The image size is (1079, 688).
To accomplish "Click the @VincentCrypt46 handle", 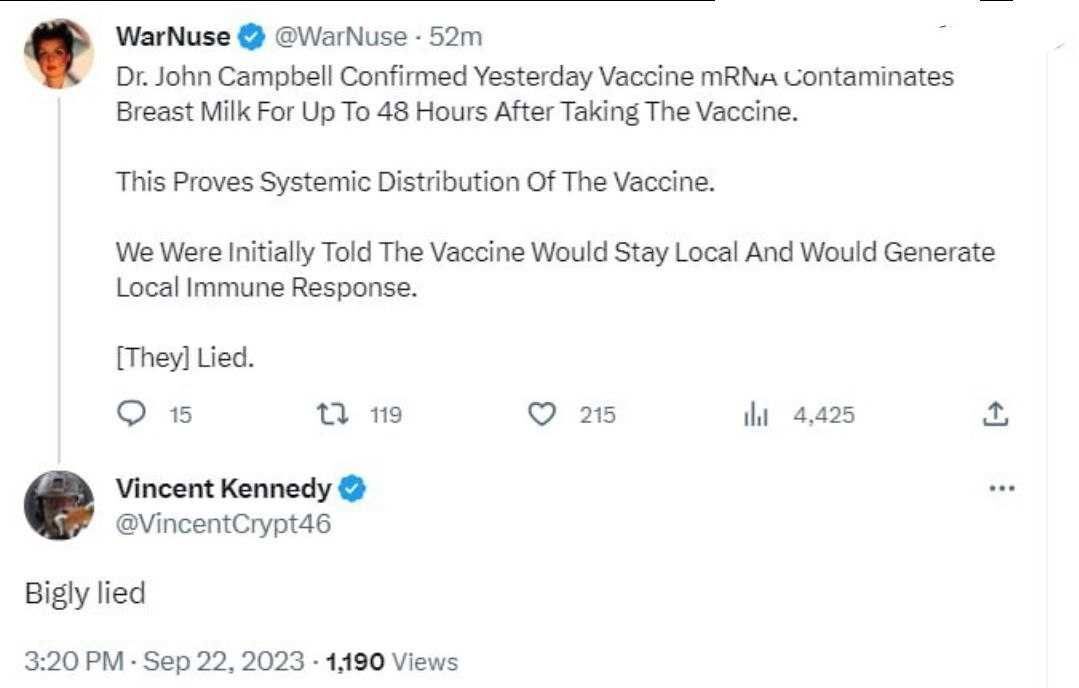I will 223,523.
